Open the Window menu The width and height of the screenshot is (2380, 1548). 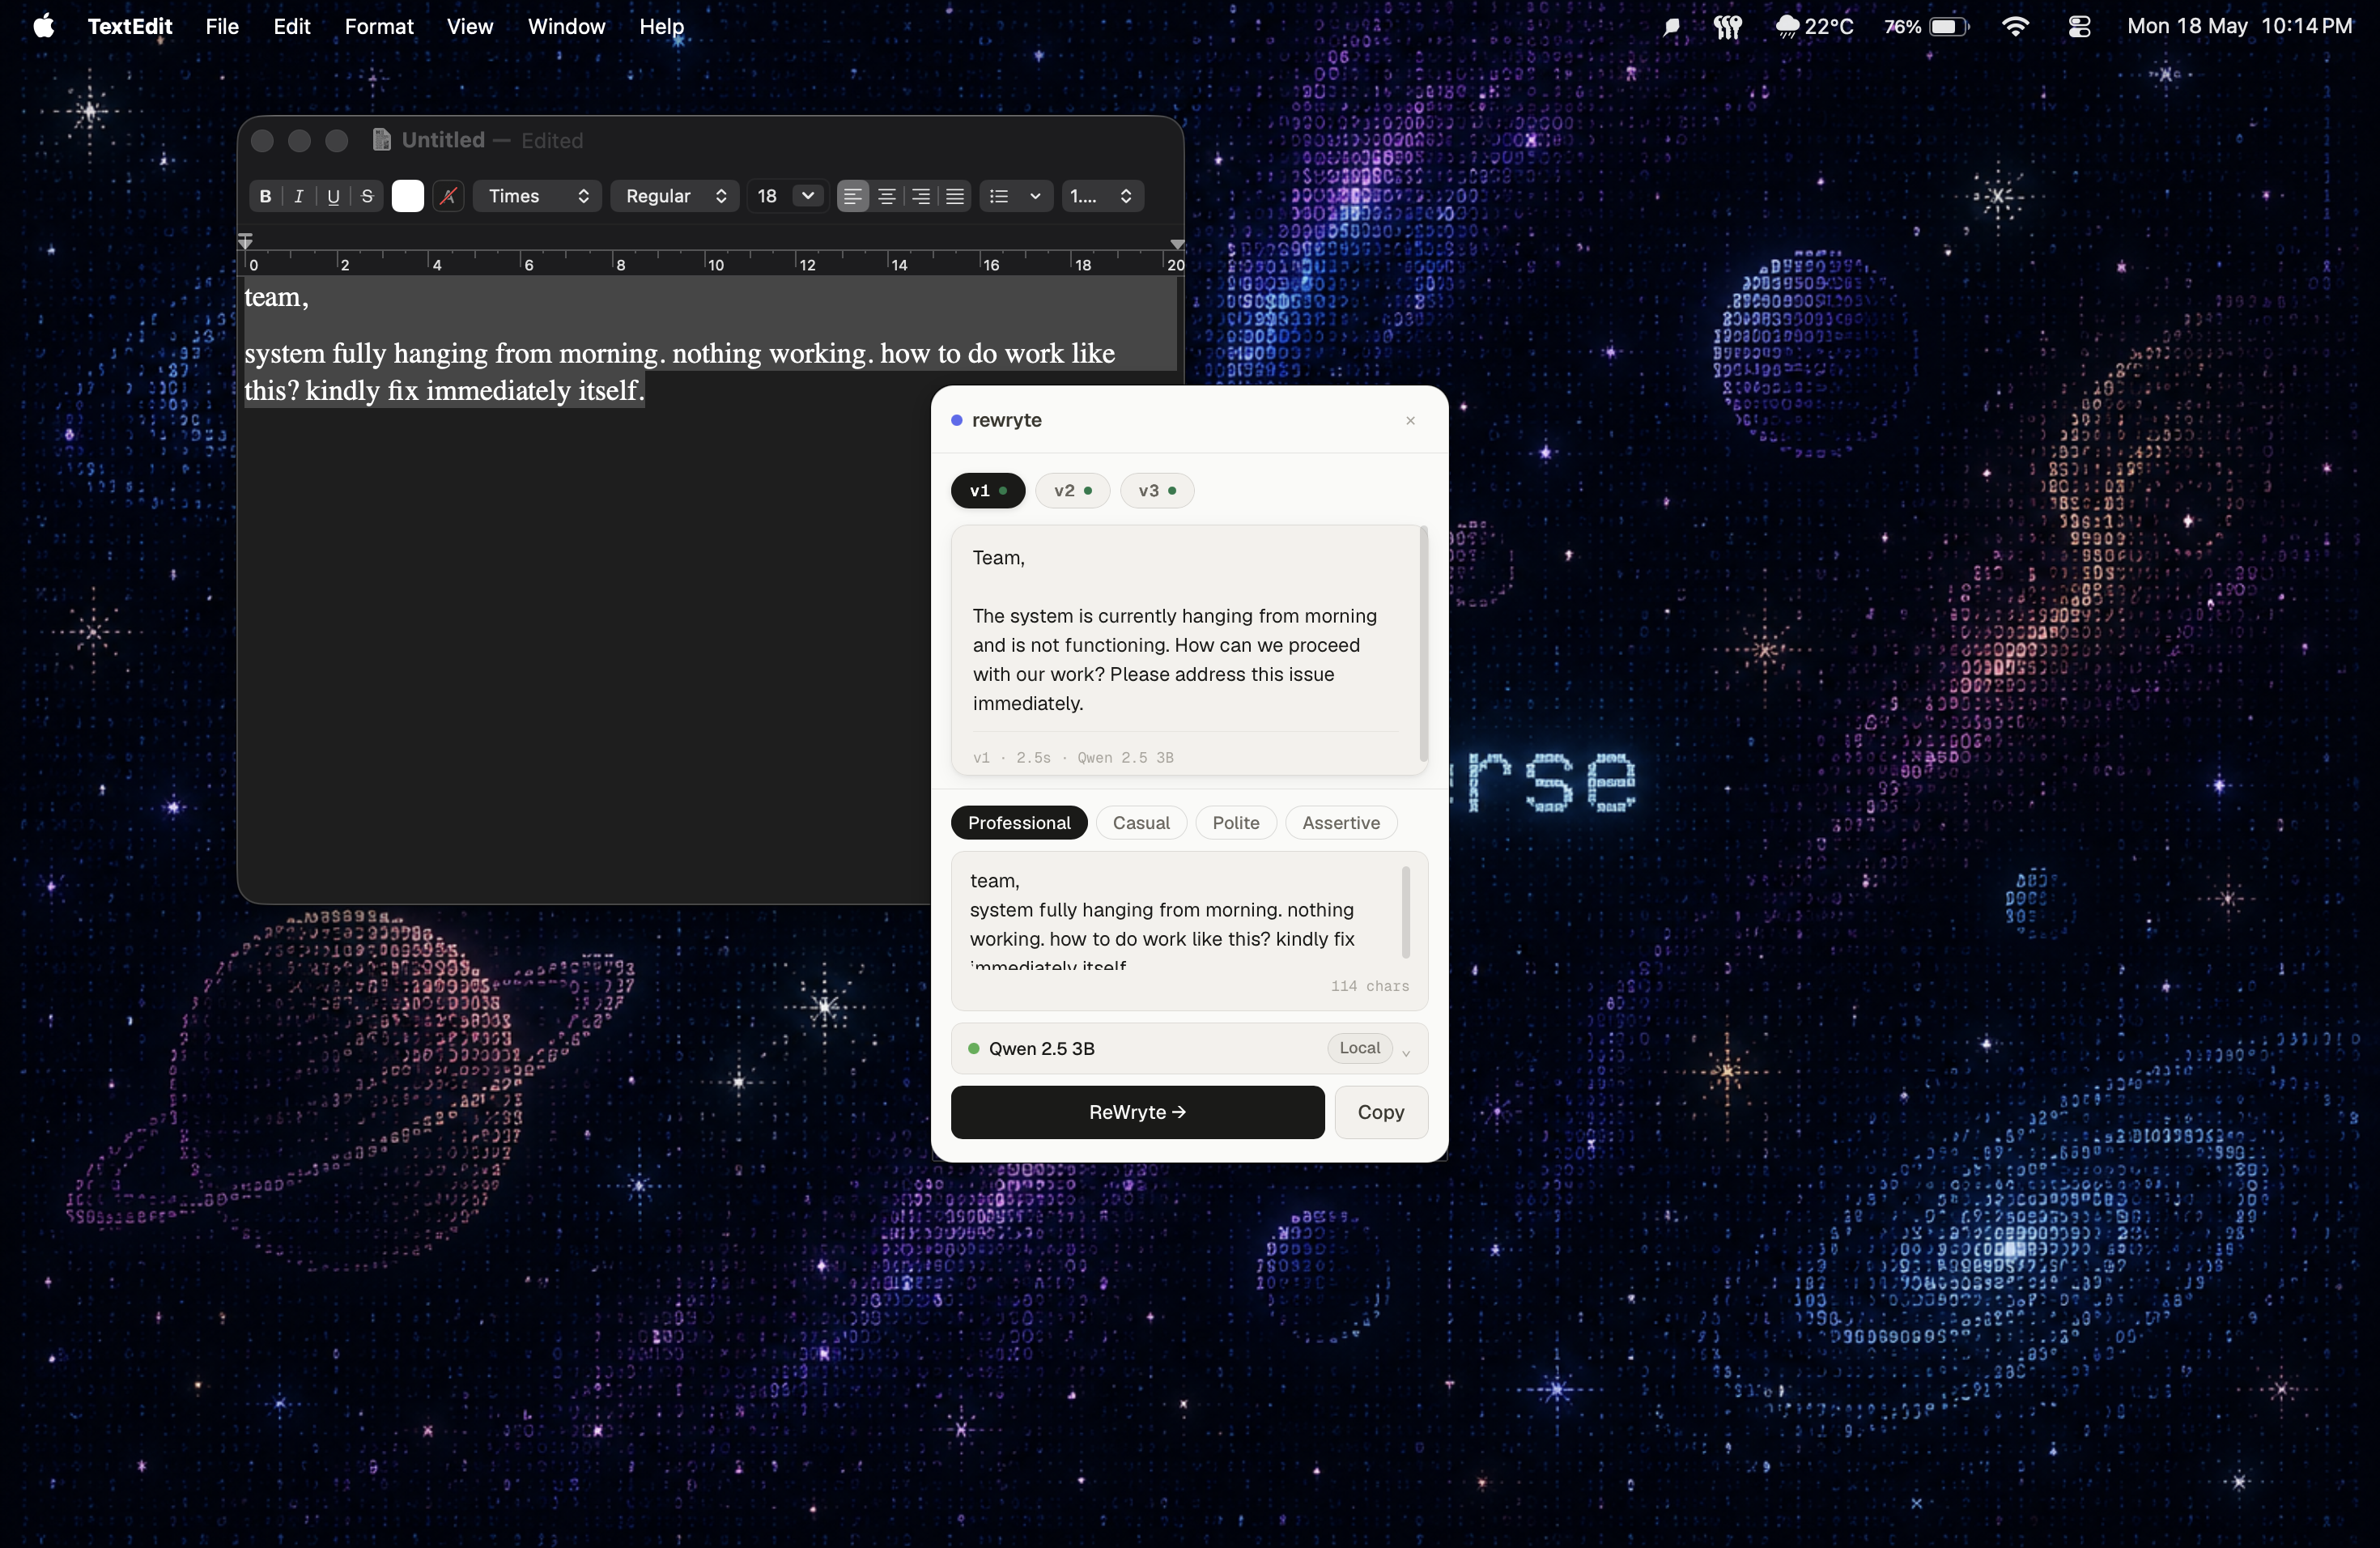566,26
